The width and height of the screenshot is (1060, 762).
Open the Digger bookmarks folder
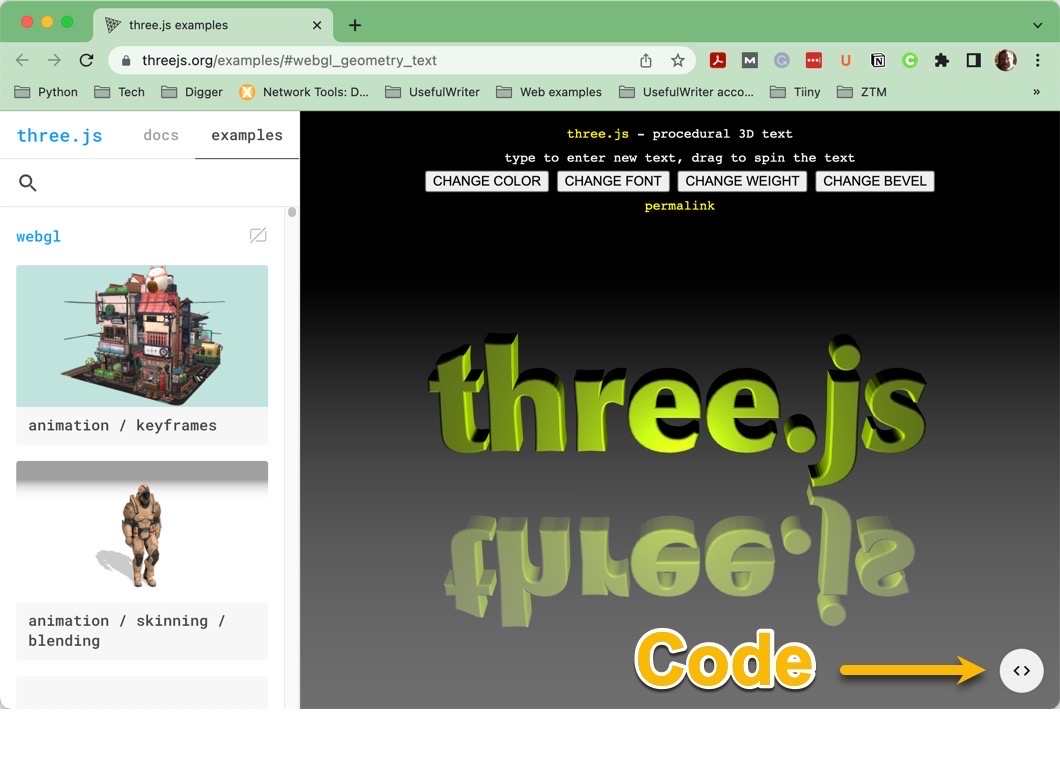pyautogui.click(x=191, y=92)
